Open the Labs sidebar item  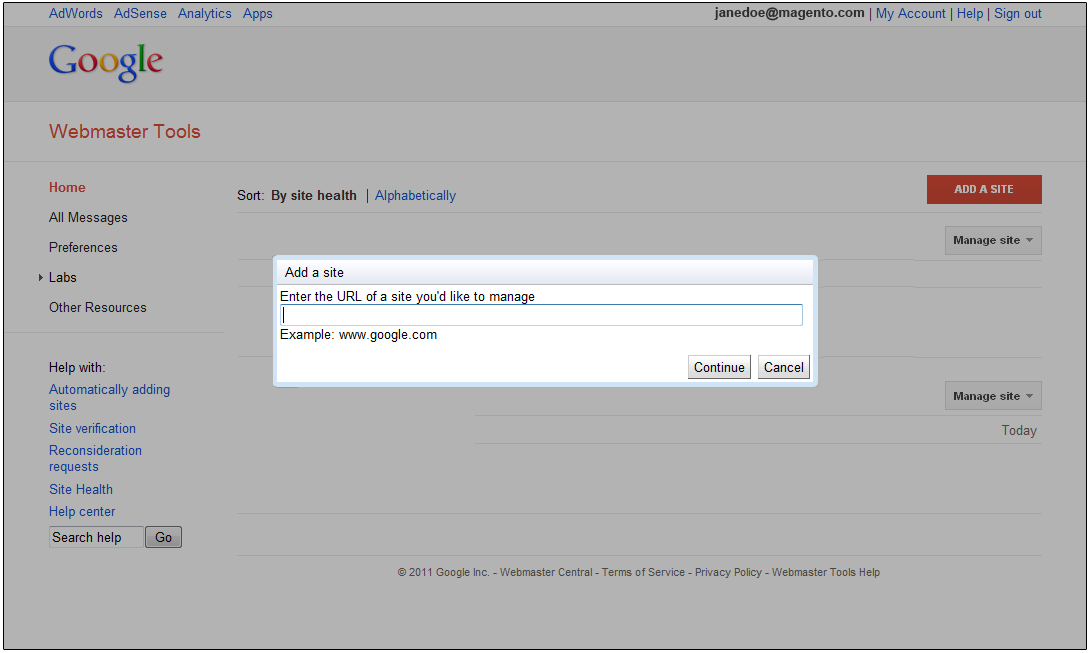63,277
